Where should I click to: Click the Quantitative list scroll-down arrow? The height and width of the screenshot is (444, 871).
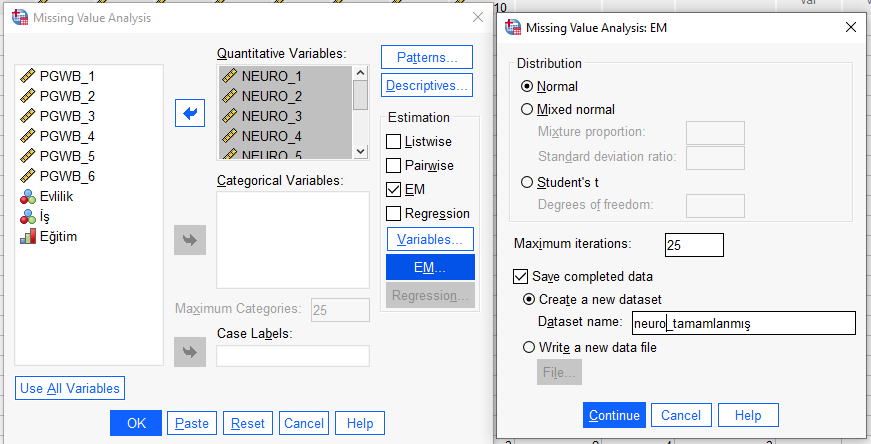click(x=361, y=151)
